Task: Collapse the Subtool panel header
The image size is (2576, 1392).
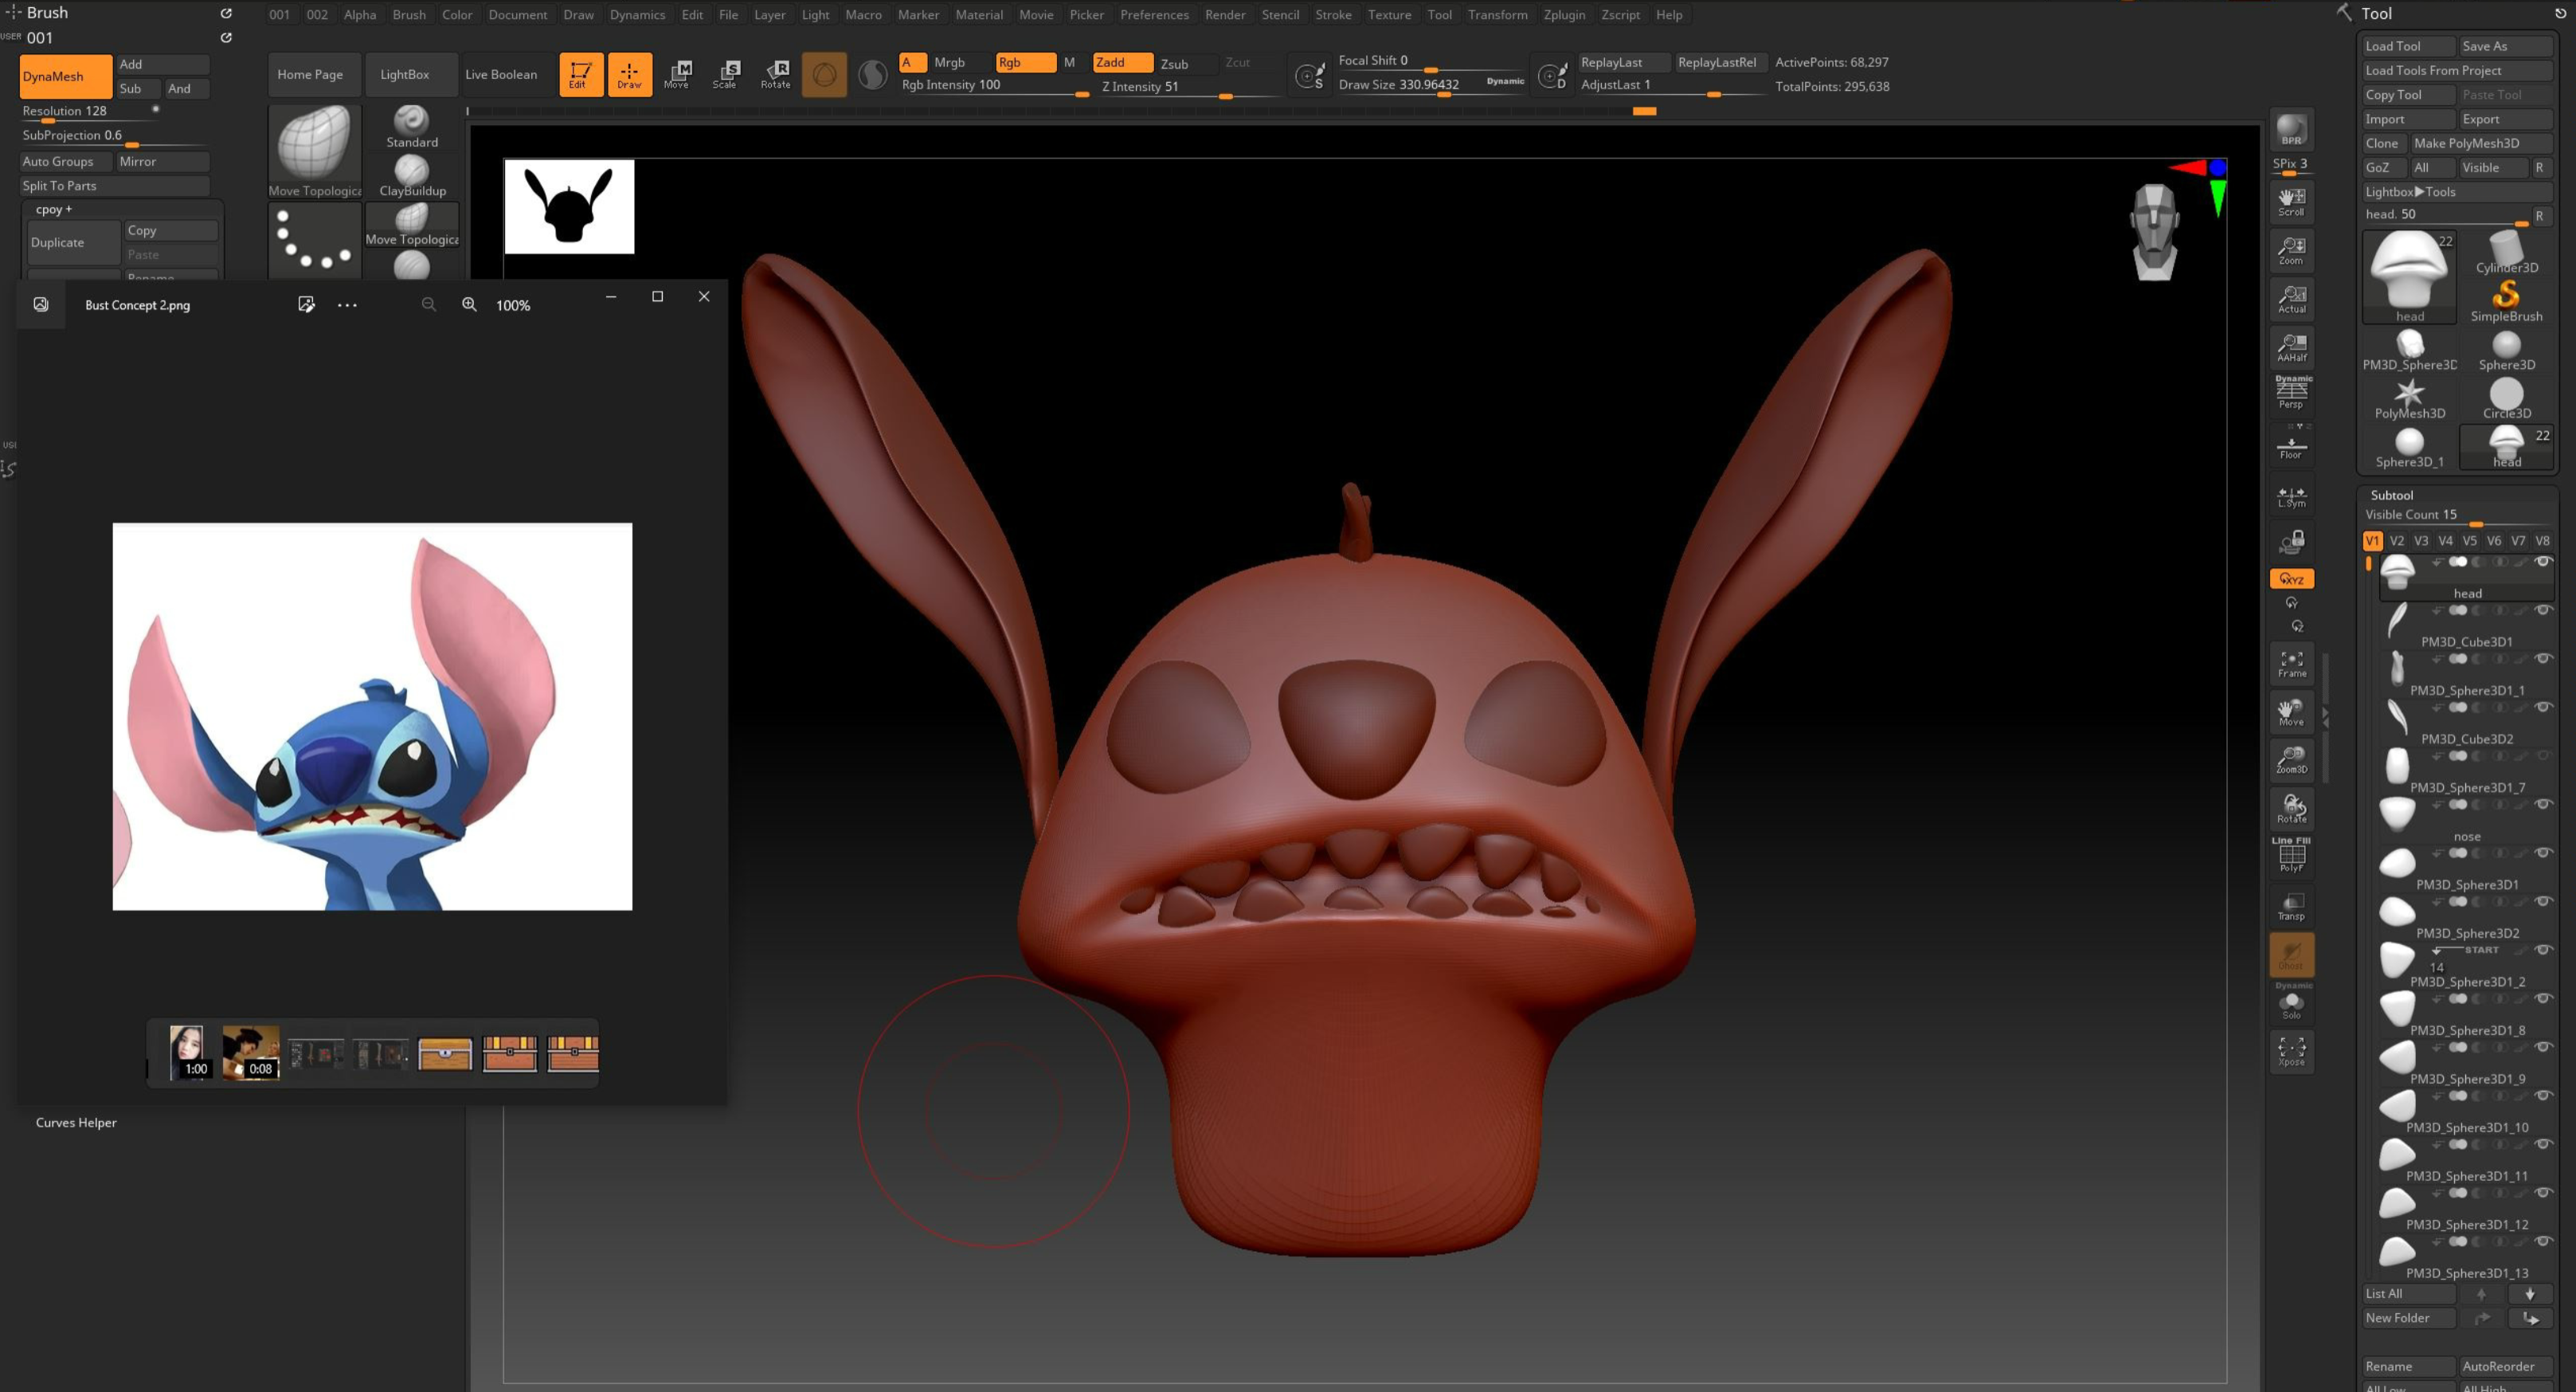Action: 2391,495
